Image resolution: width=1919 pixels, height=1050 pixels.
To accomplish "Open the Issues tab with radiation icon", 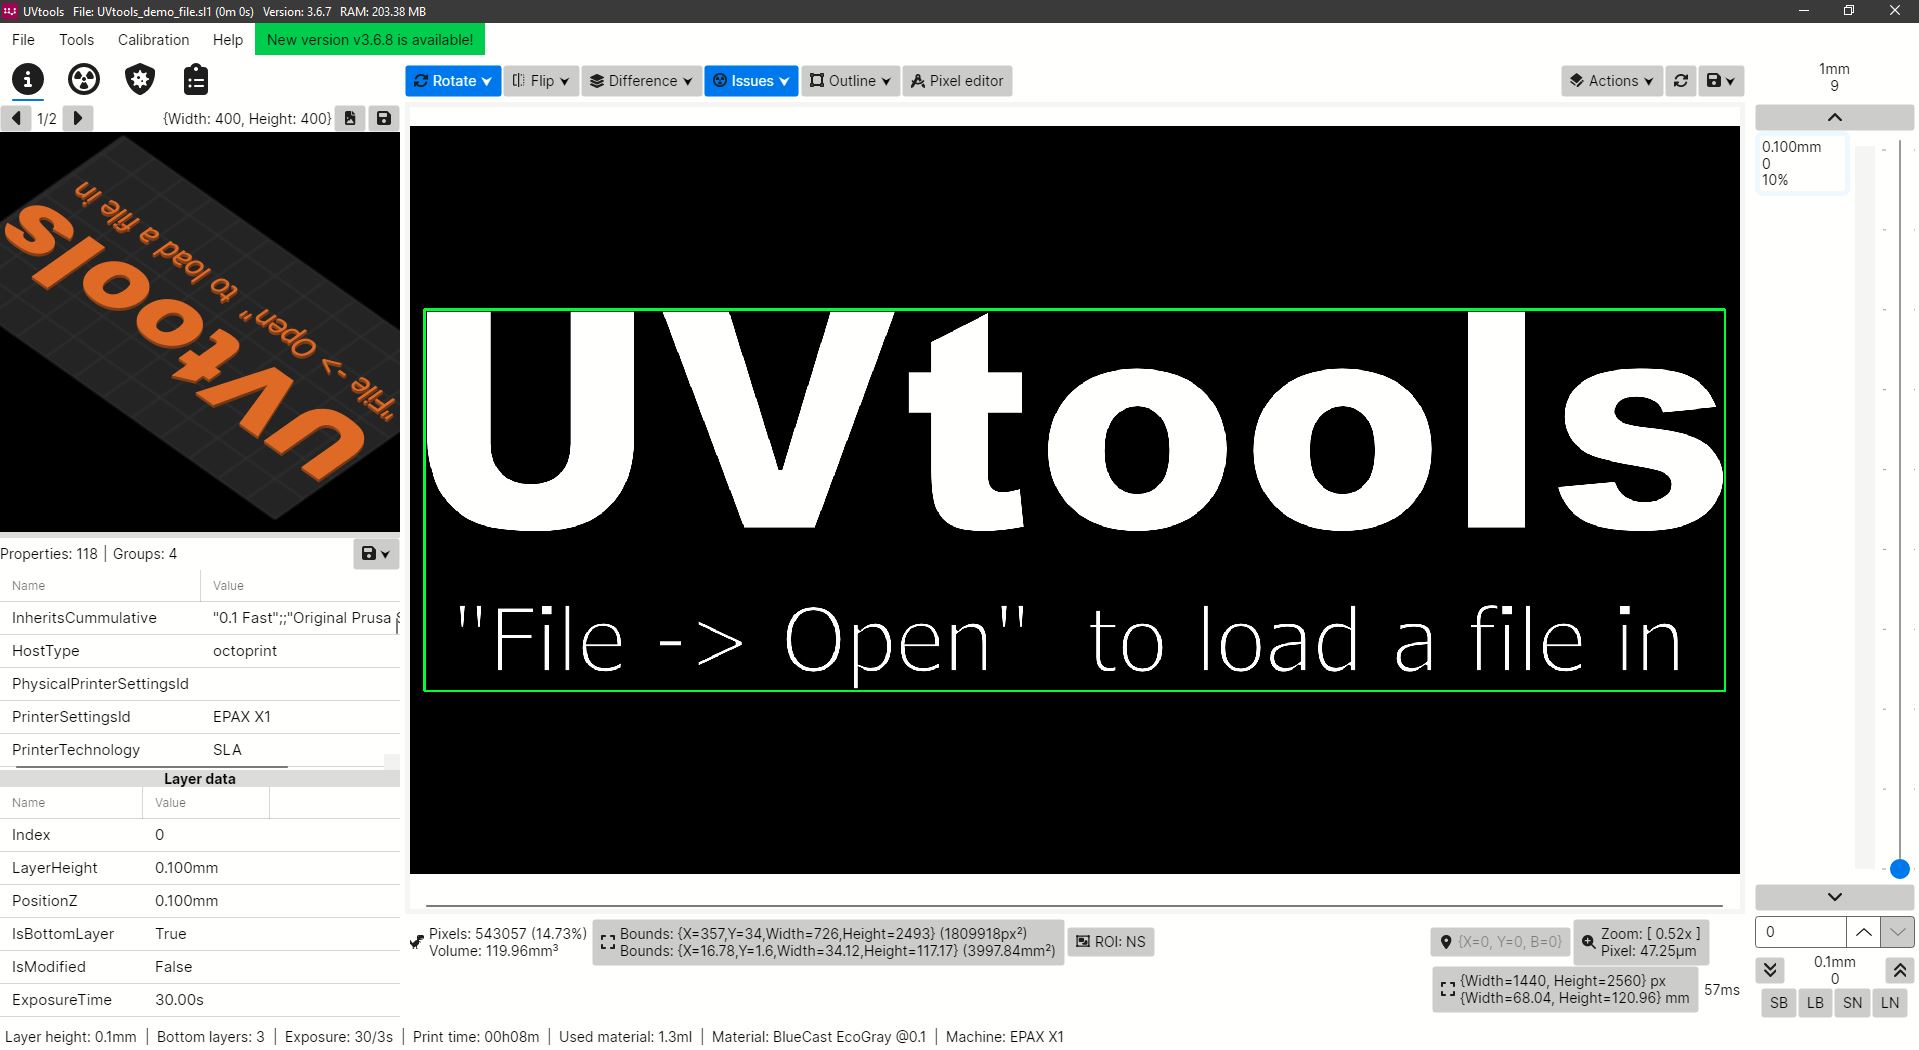I will coord(83,81).
